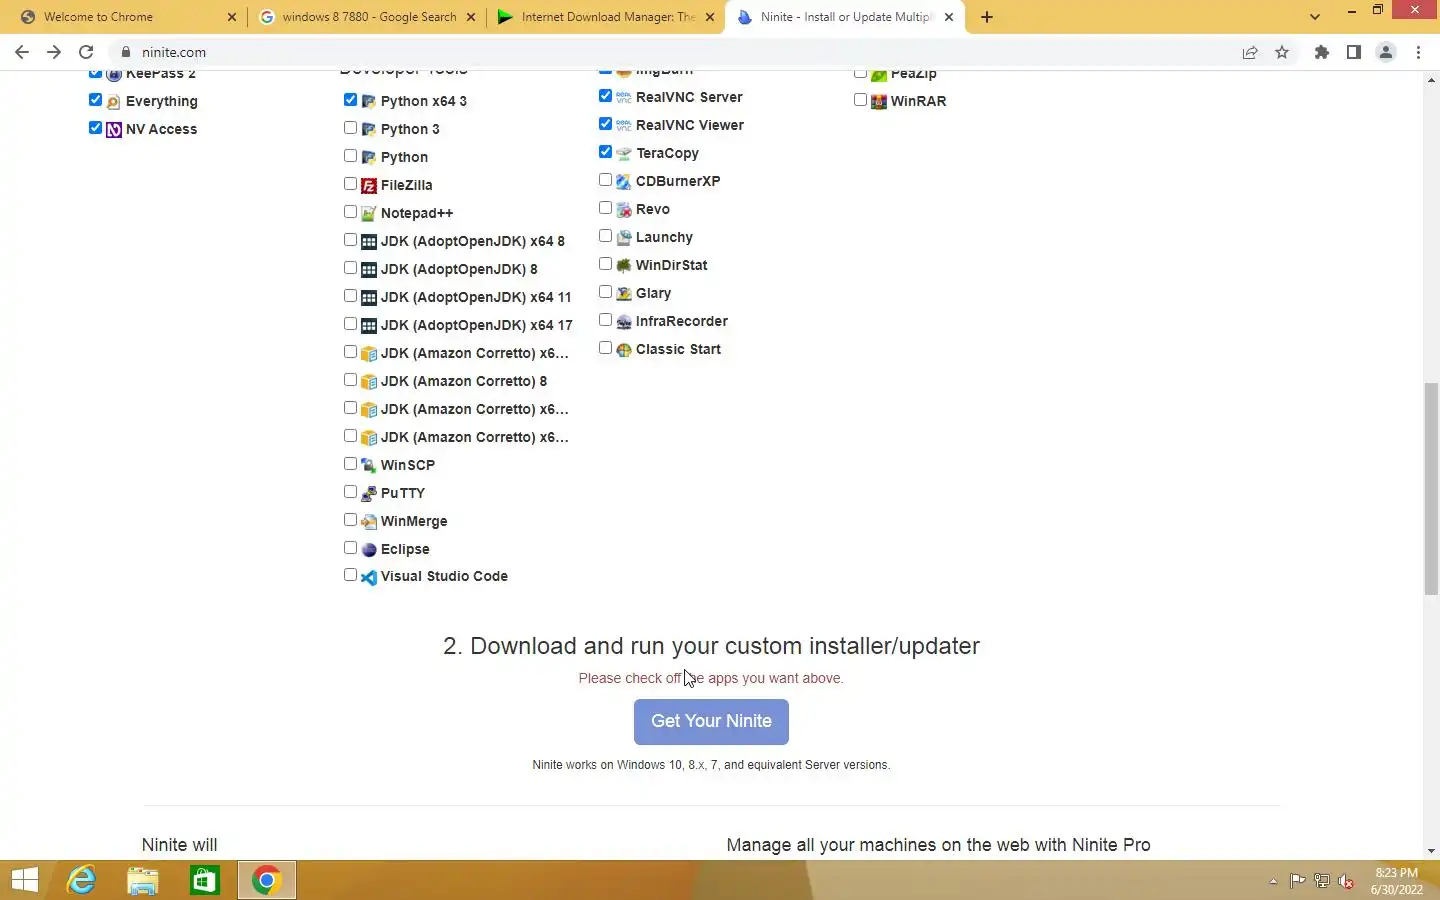Click the Python x64 3 icon
Screen dimensions: 1440x900
369,101
